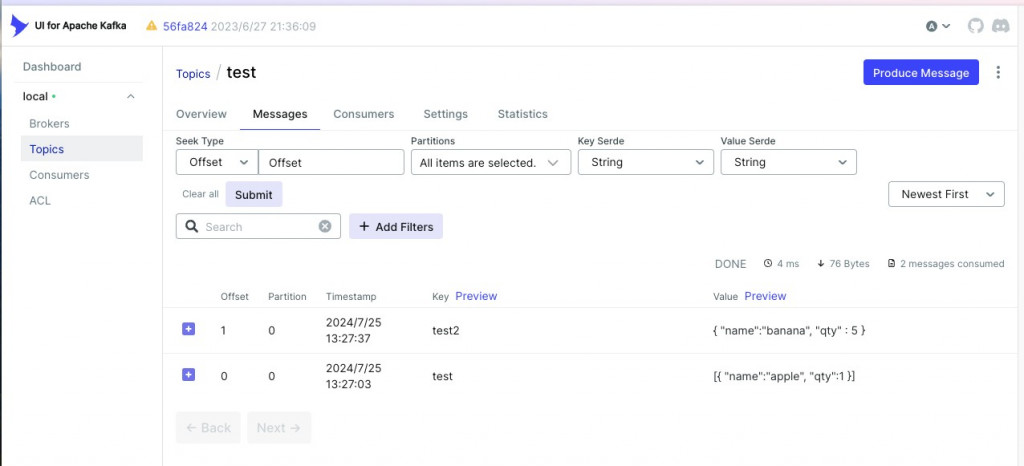Click the version warning triangle icon

tap(152, 26)
